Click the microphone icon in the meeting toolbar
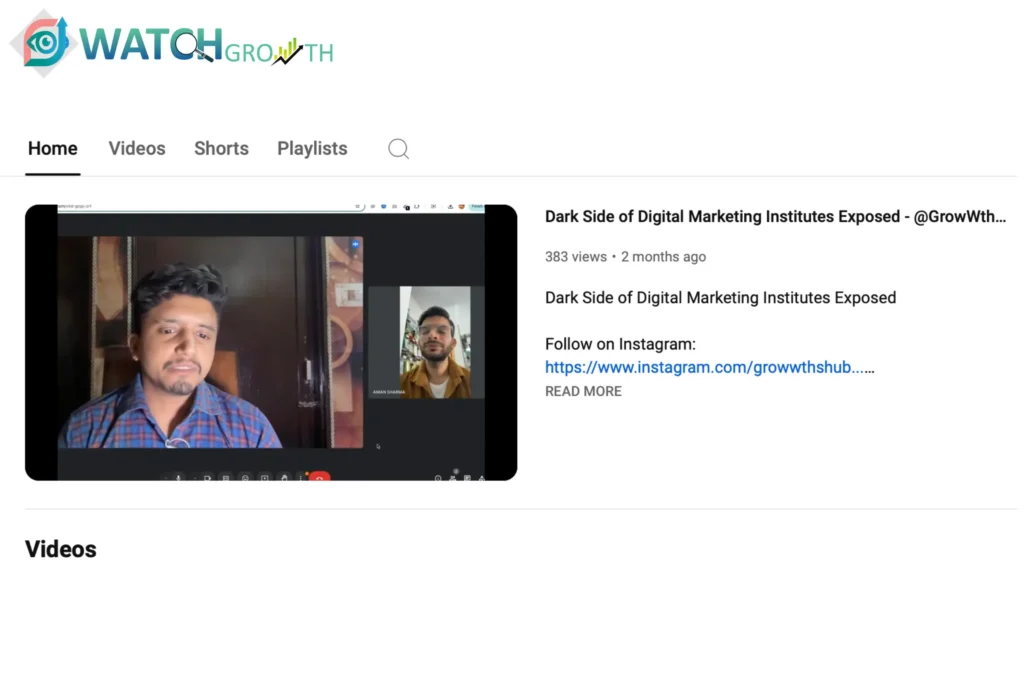The width and height of the screenshot is (1024, 682). click(179, 478)
